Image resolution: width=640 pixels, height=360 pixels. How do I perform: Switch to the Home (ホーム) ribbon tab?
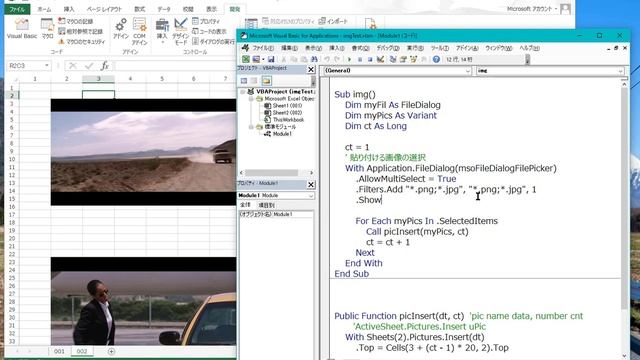tap(44, 9)
